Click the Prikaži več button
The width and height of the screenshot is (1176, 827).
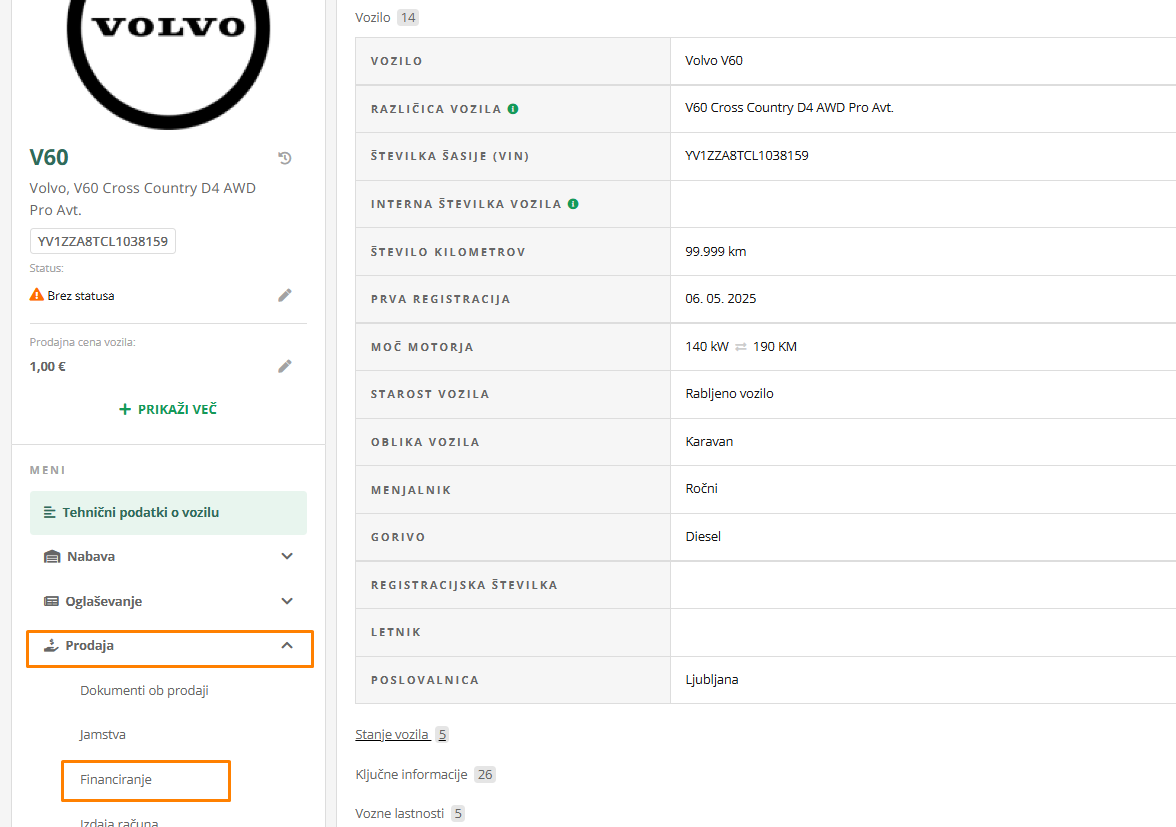(168, 409)
